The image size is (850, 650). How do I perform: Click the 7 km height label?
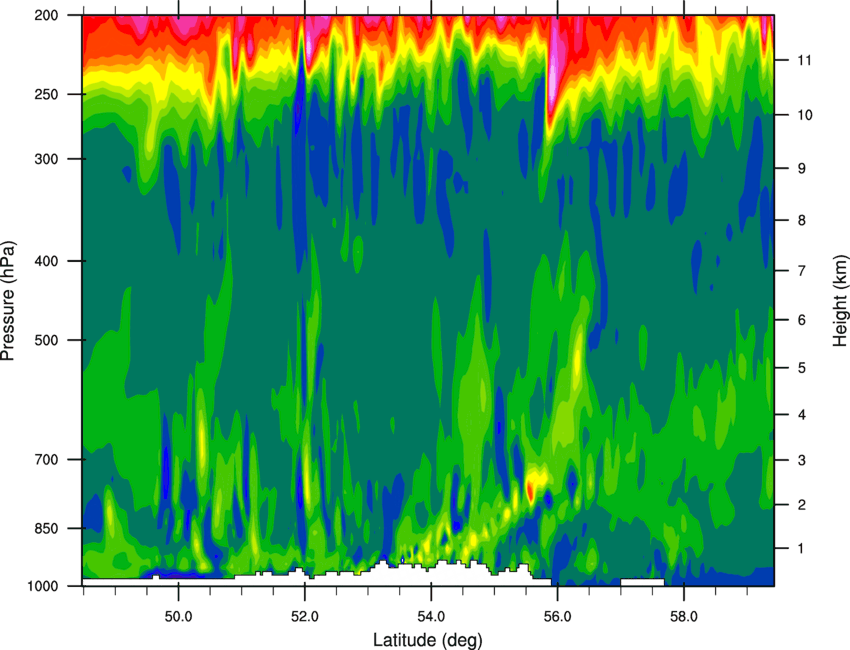802,271
